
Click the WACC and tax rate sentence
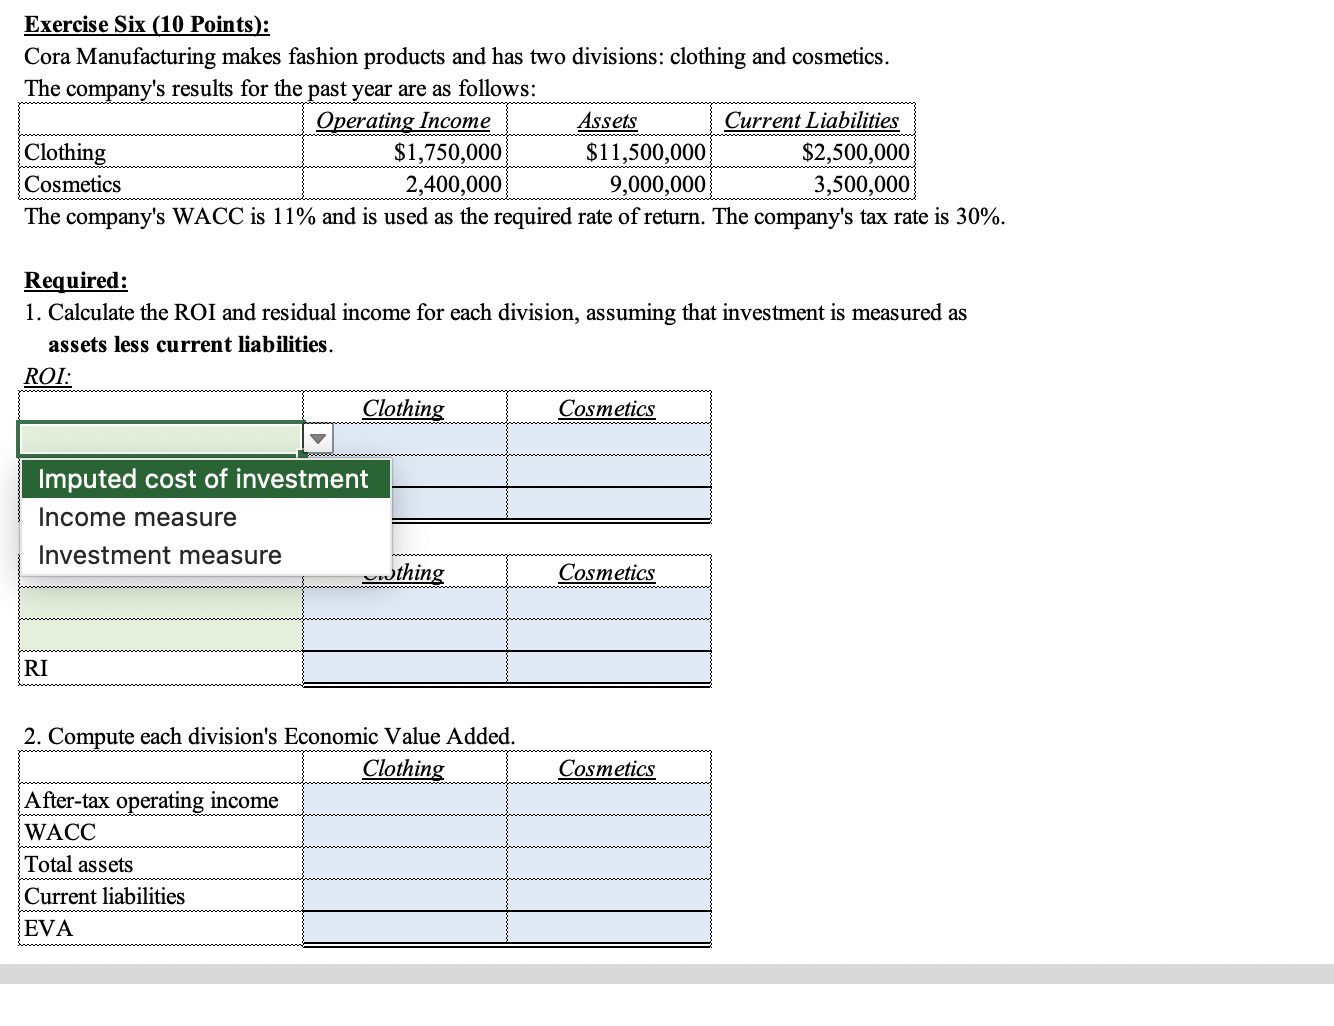click(515, 216)
